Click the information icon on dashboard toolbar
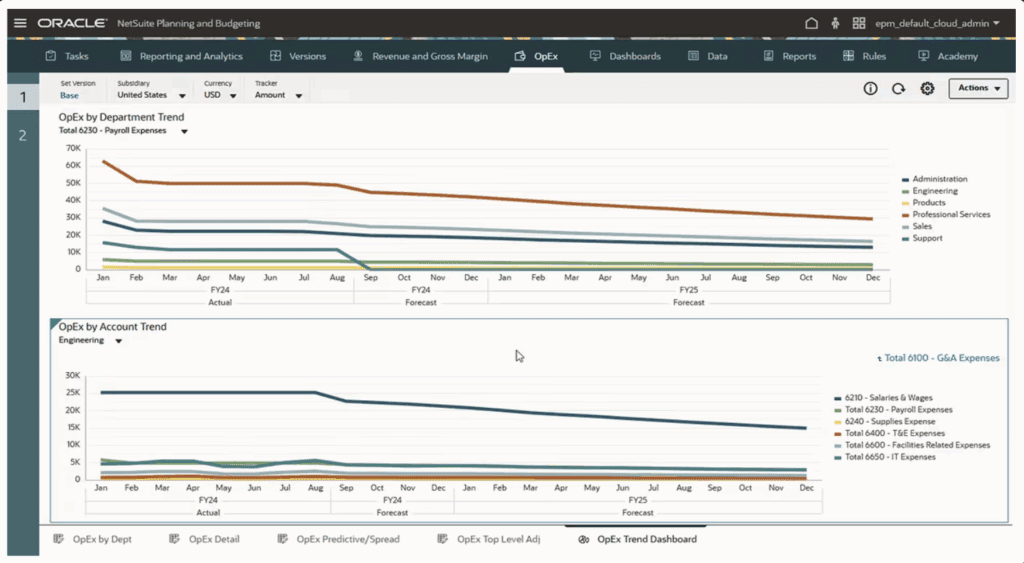 [x=870, y=88]
